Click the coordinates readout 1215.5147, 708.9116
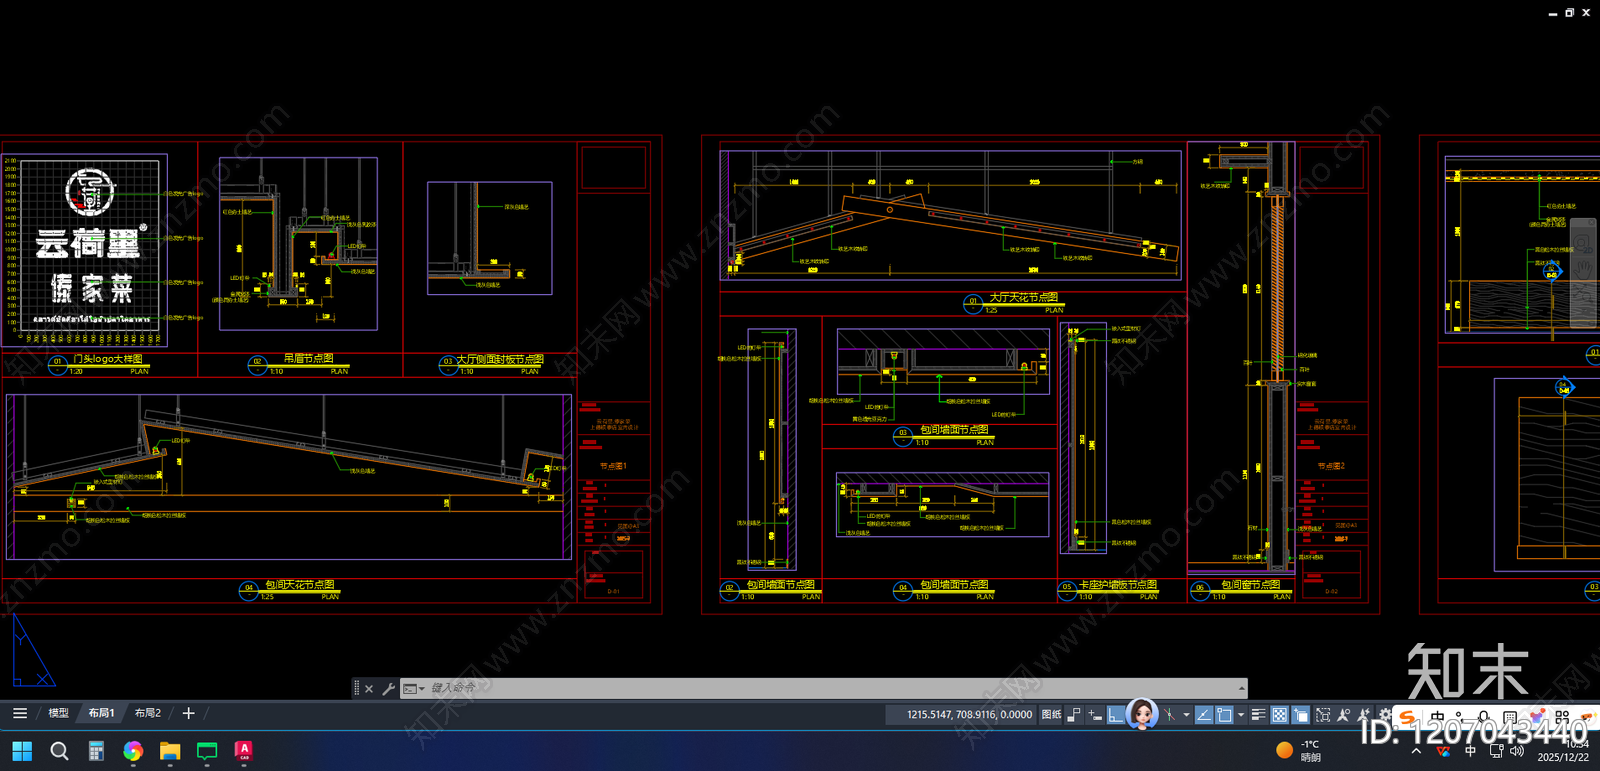Image resolution: width=1600 pixels, height=771 pixels. pos(969,714)
